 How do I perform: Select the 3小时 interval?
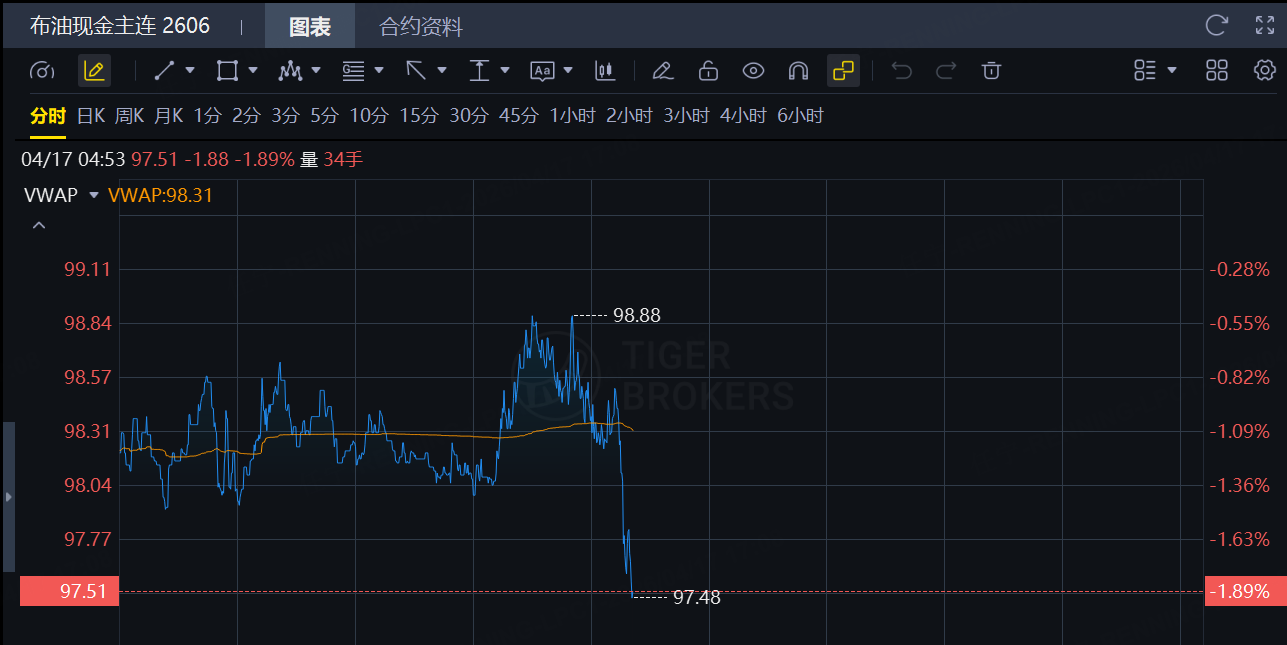click(x=686, y=116)
